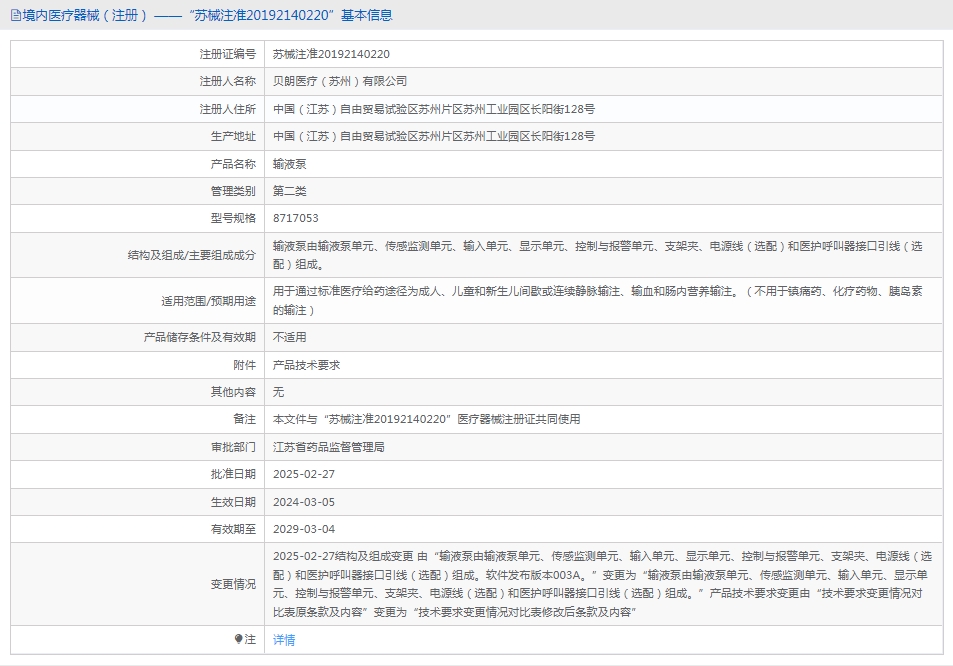Click the 生产地址 address value
The width and height of the screenshot is (953, 666).
(x=434, y=136)
